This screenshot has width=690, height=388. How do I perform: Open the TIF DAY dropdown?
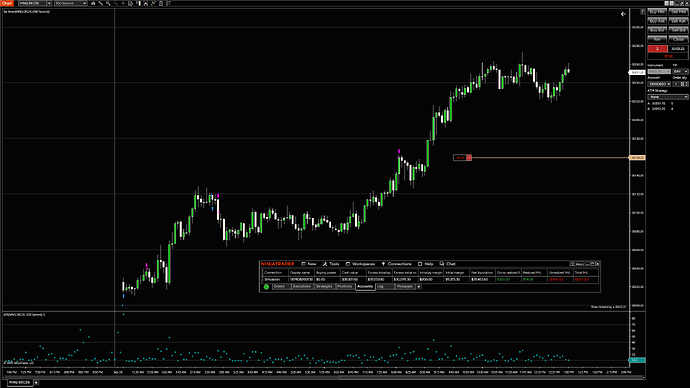coord(680,71)
